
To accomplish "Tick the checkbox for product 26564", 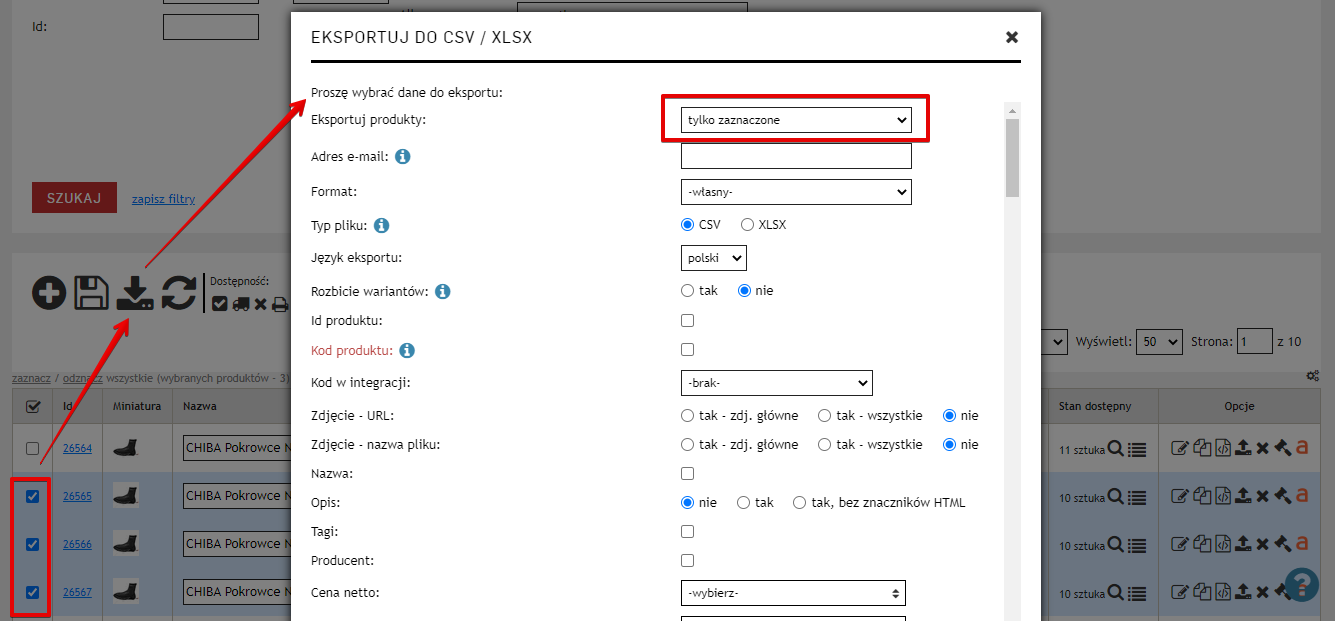I will point(33,449).
